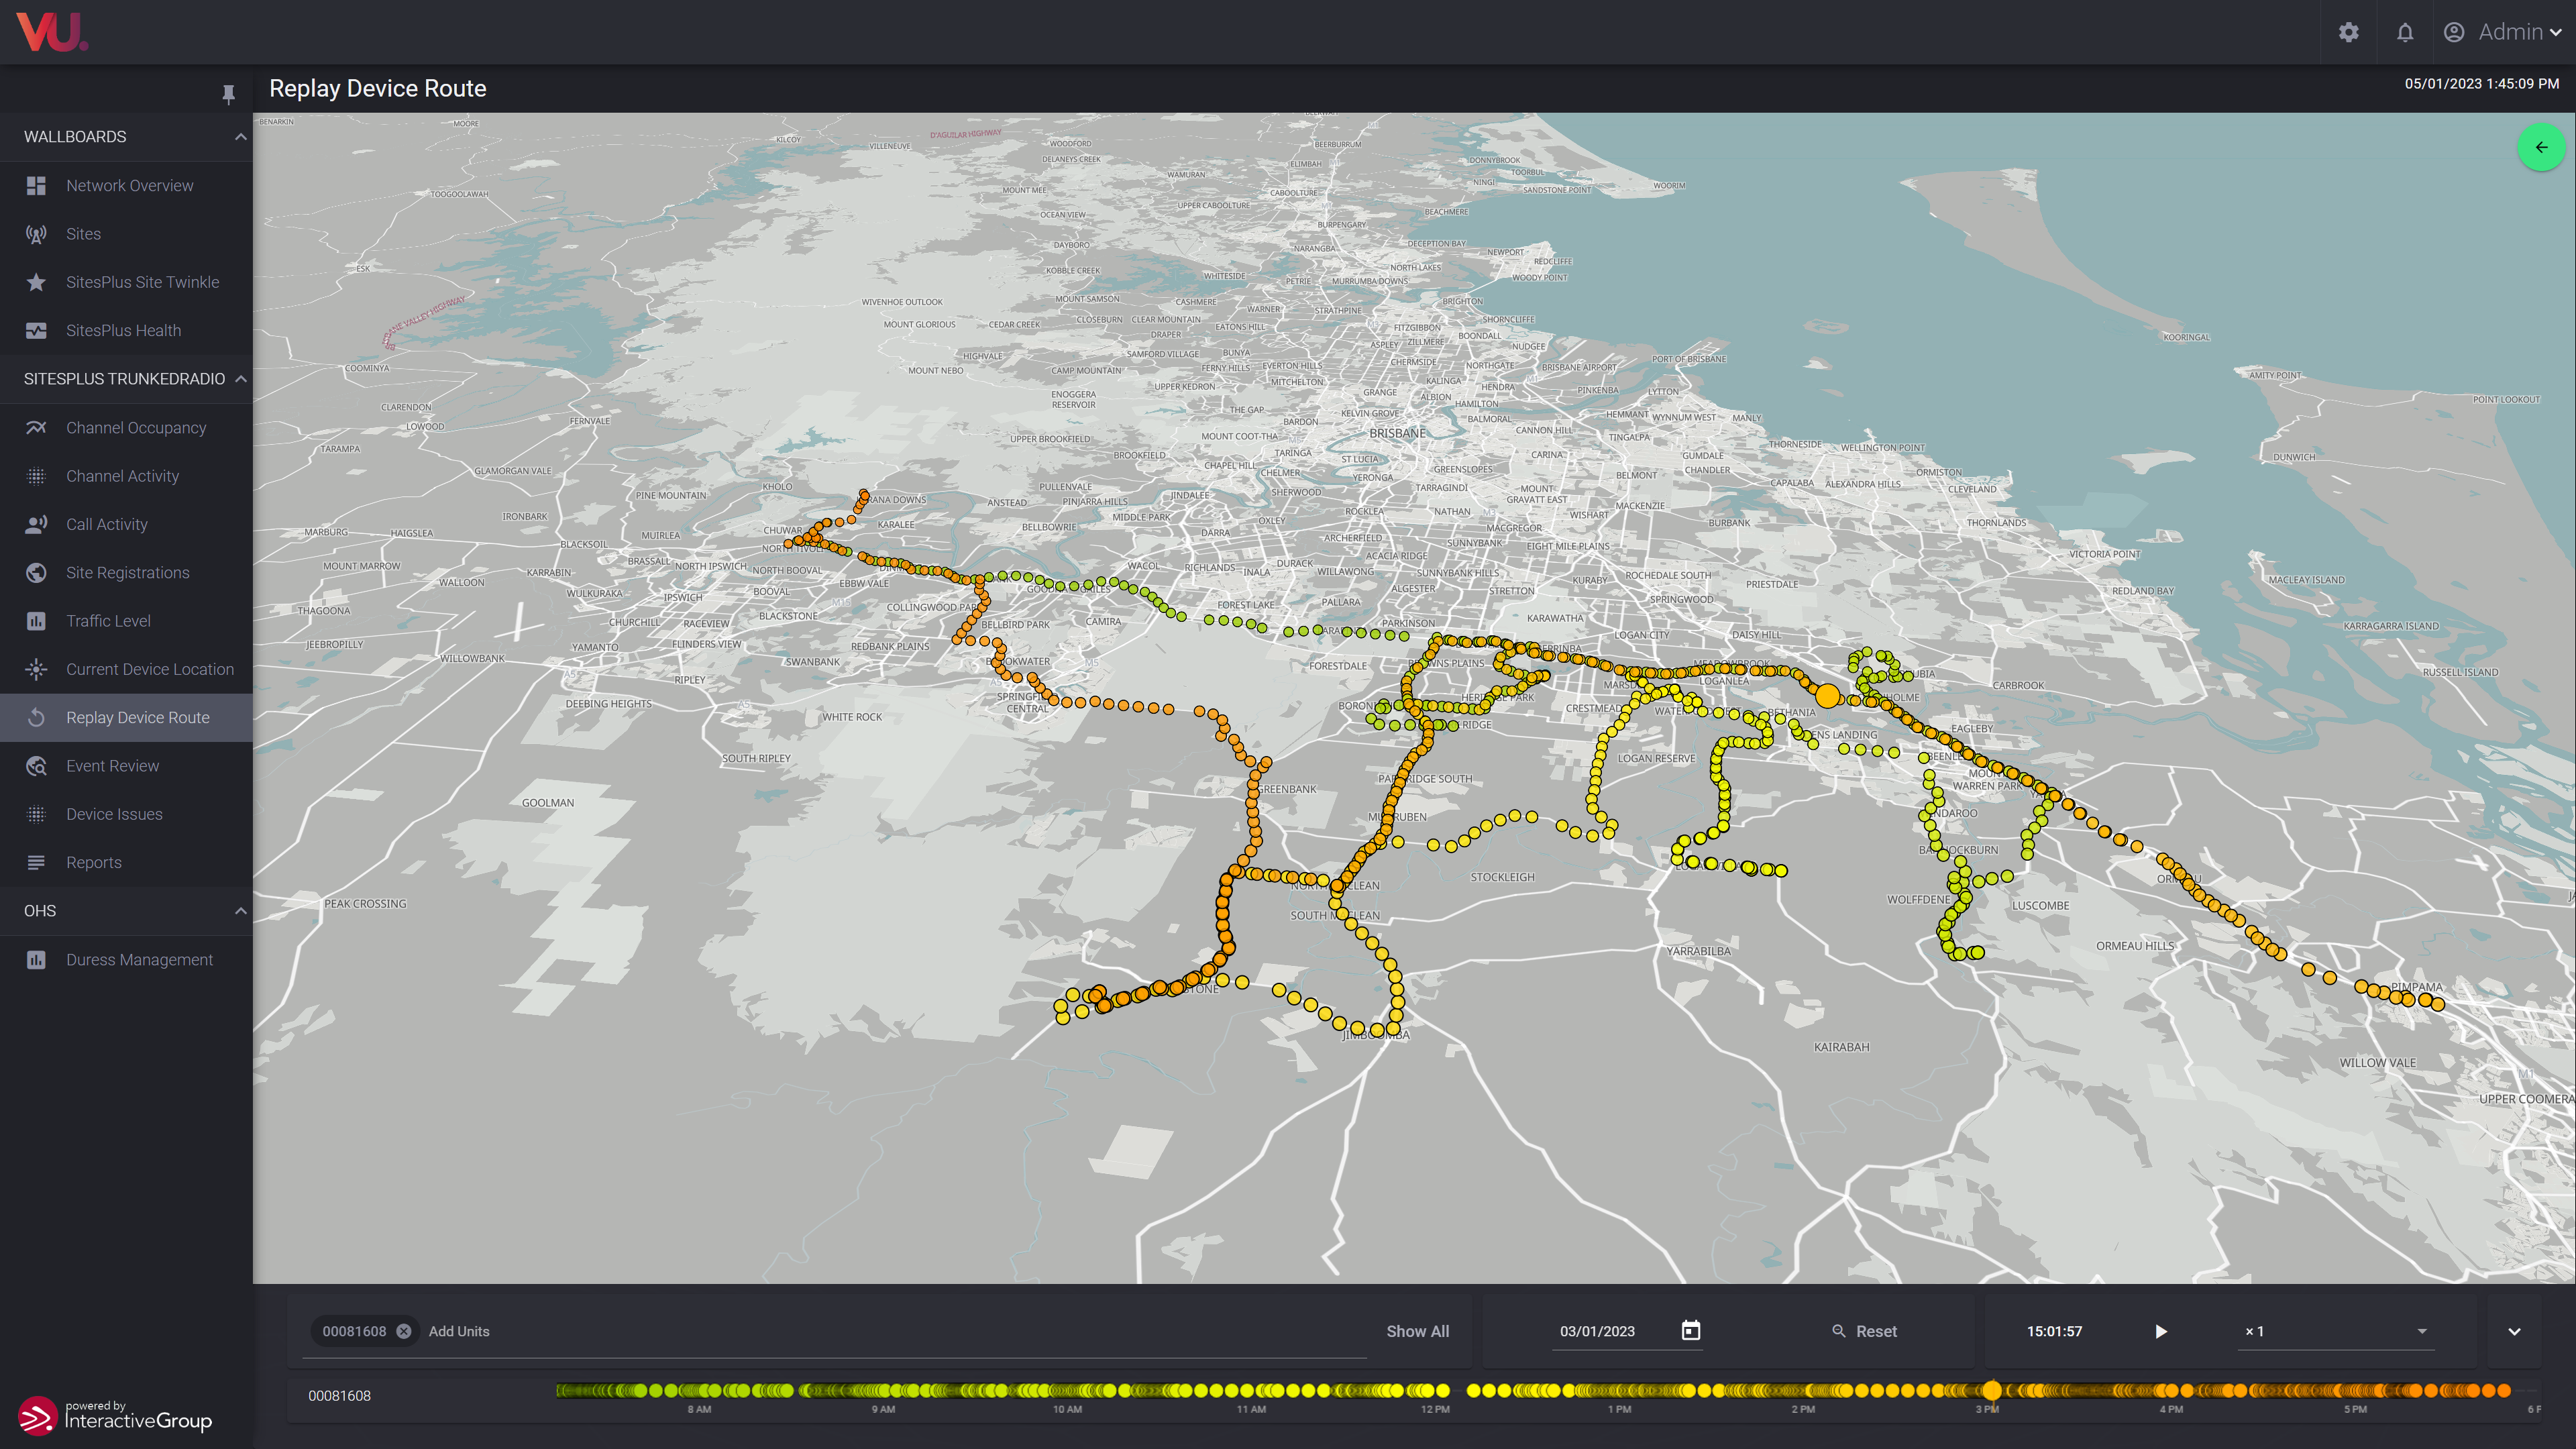Click large orange current position marker on map

1827,696
